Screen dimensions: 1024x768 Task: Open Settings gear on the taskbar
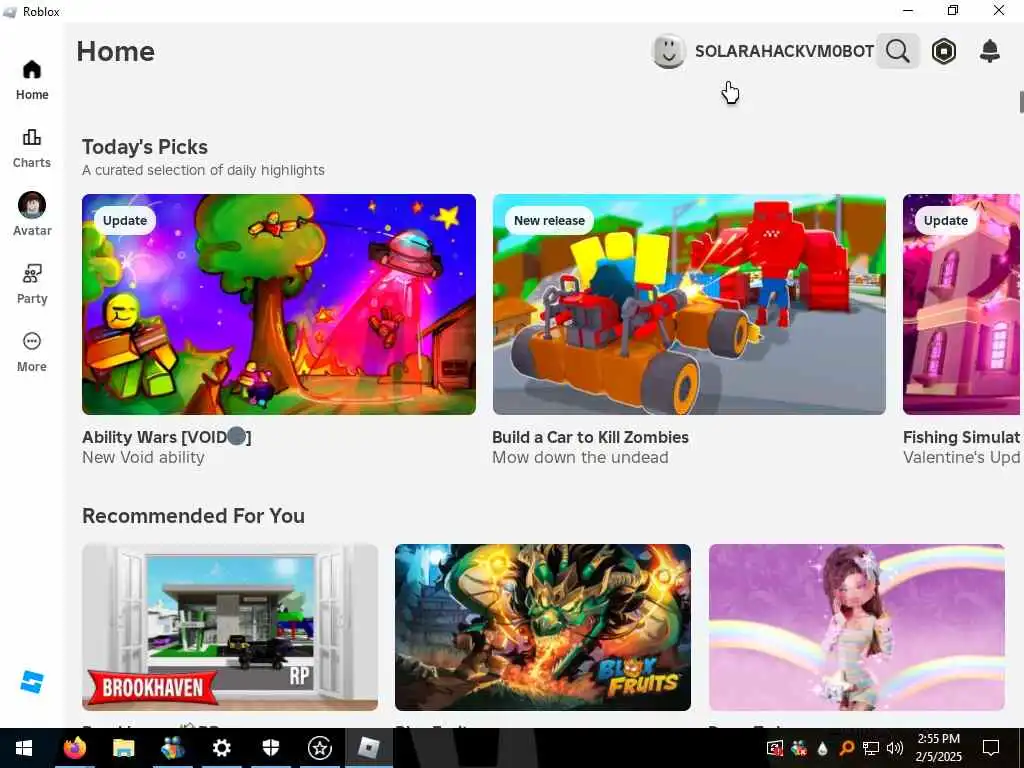221,748
